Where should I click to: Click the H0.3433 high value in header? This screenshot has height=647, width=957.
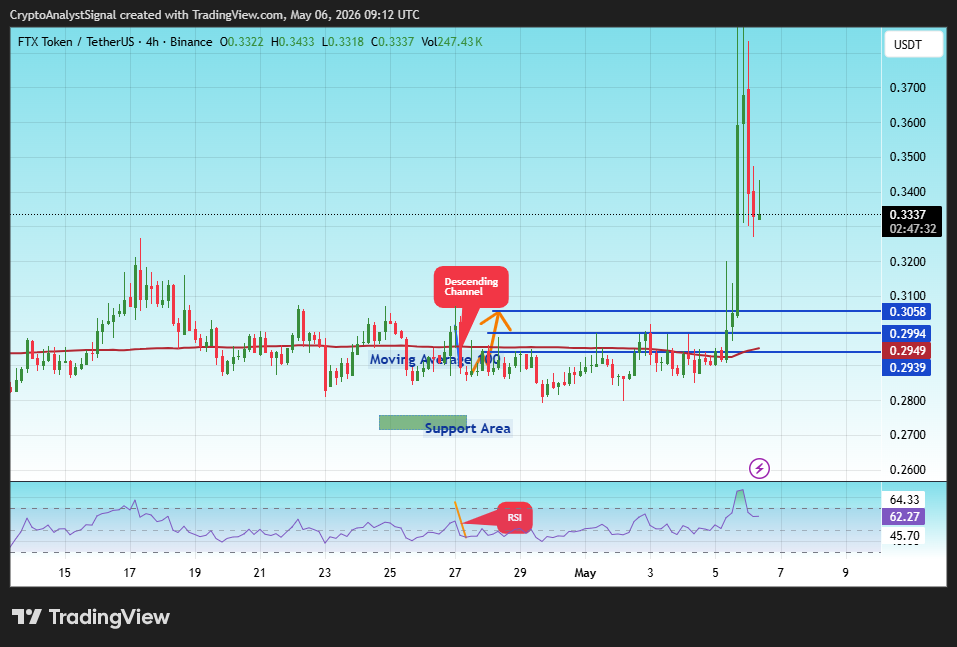(x=292, y=42)
